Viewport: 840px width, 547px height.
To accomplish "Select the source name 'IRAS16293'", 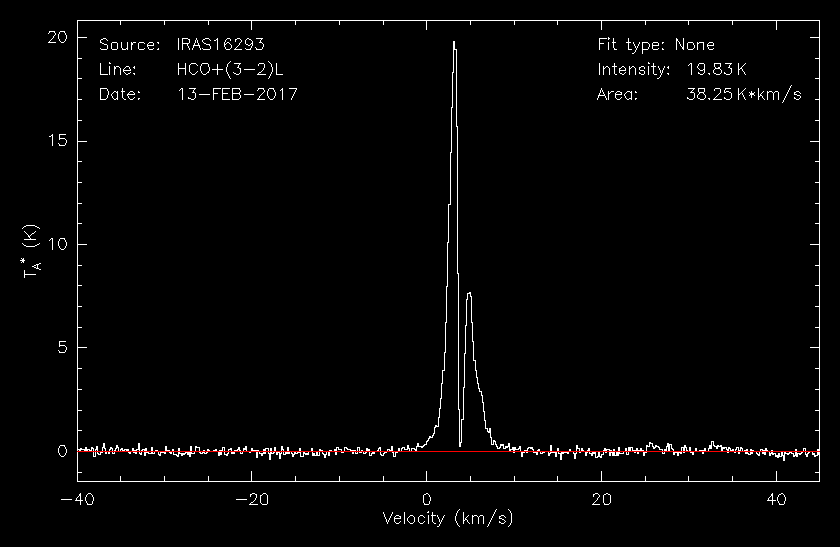I will (x=220, y=44).
